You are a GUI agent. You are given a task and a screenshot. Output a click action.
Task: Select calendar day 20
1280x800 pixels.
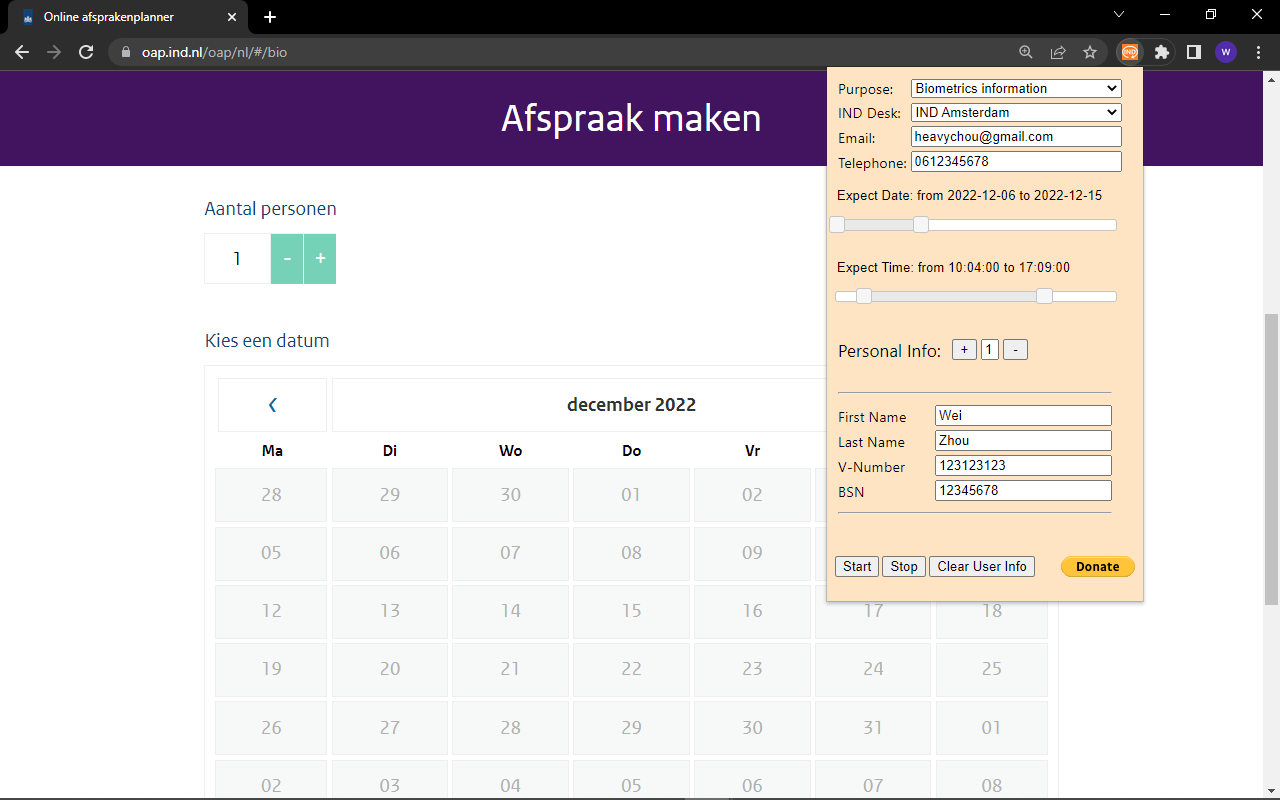(x=390, y=669)
